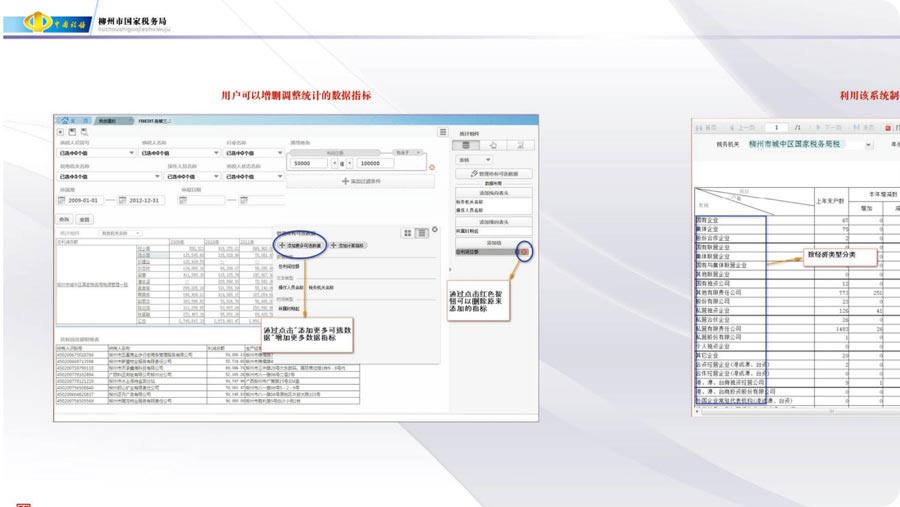The width and height of the screenshot is (900, 507).
Task: Click the red remove icon beside the filter range
Action: pos(431,166)
